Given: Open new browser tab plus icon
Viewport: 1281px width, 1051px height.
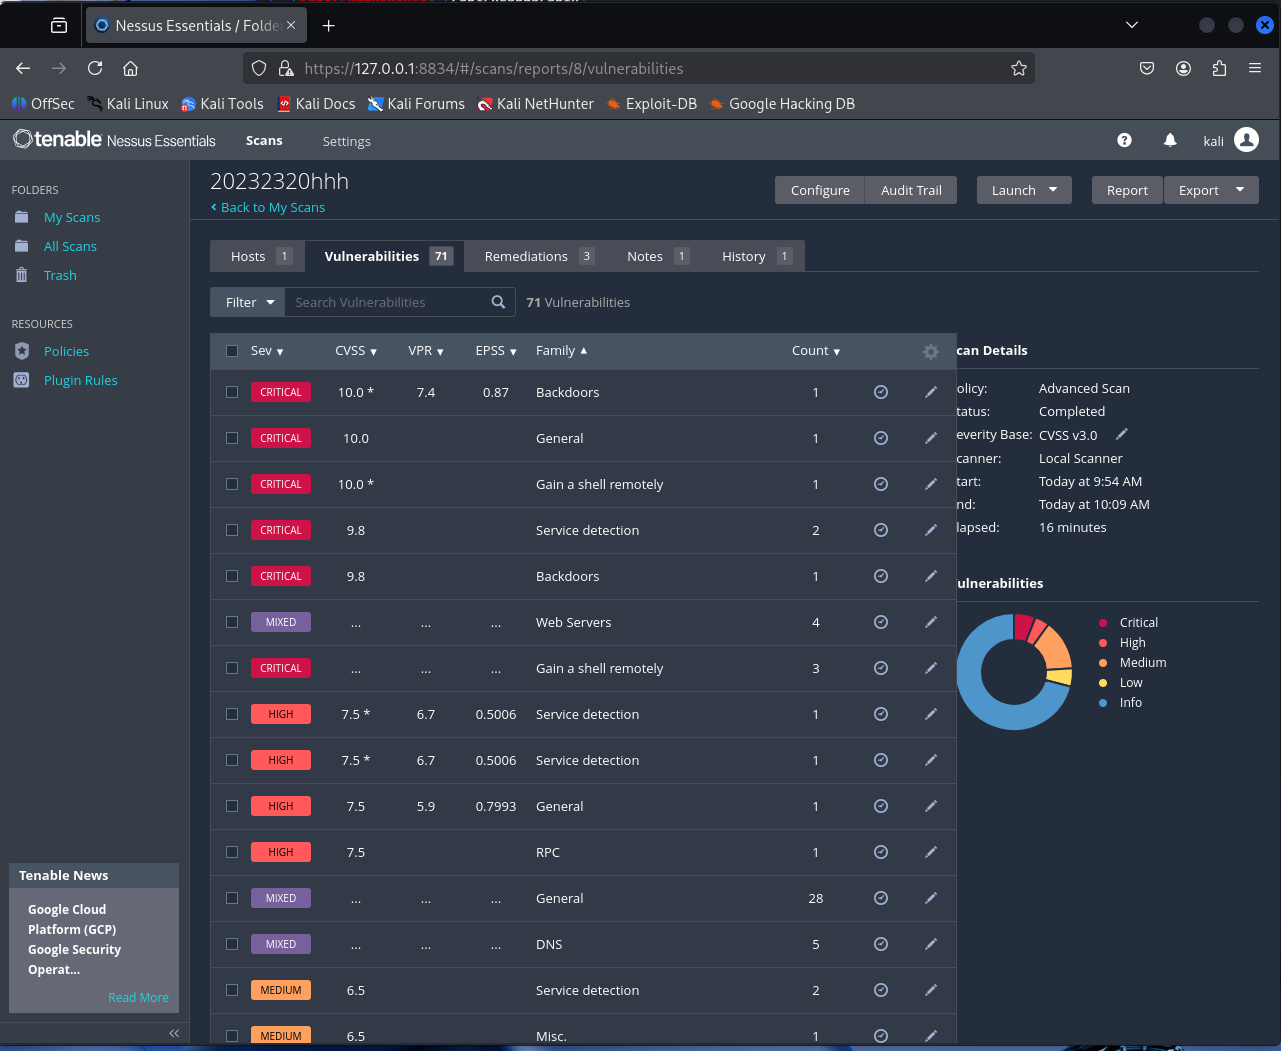Looking at the screenshot, I should tap(329, 25).
